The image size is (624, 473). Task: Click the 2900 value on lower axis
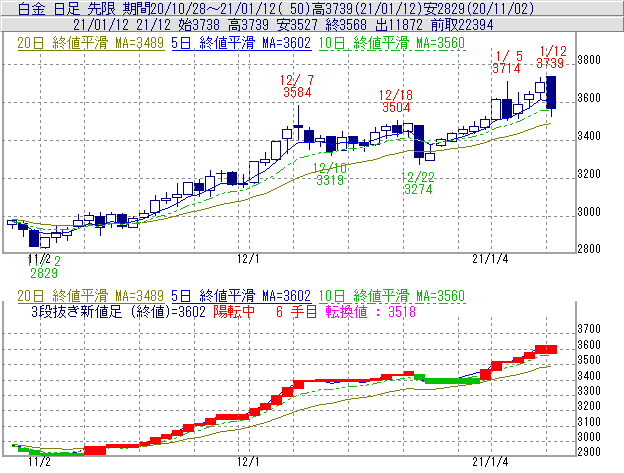(x=593, y=453)
